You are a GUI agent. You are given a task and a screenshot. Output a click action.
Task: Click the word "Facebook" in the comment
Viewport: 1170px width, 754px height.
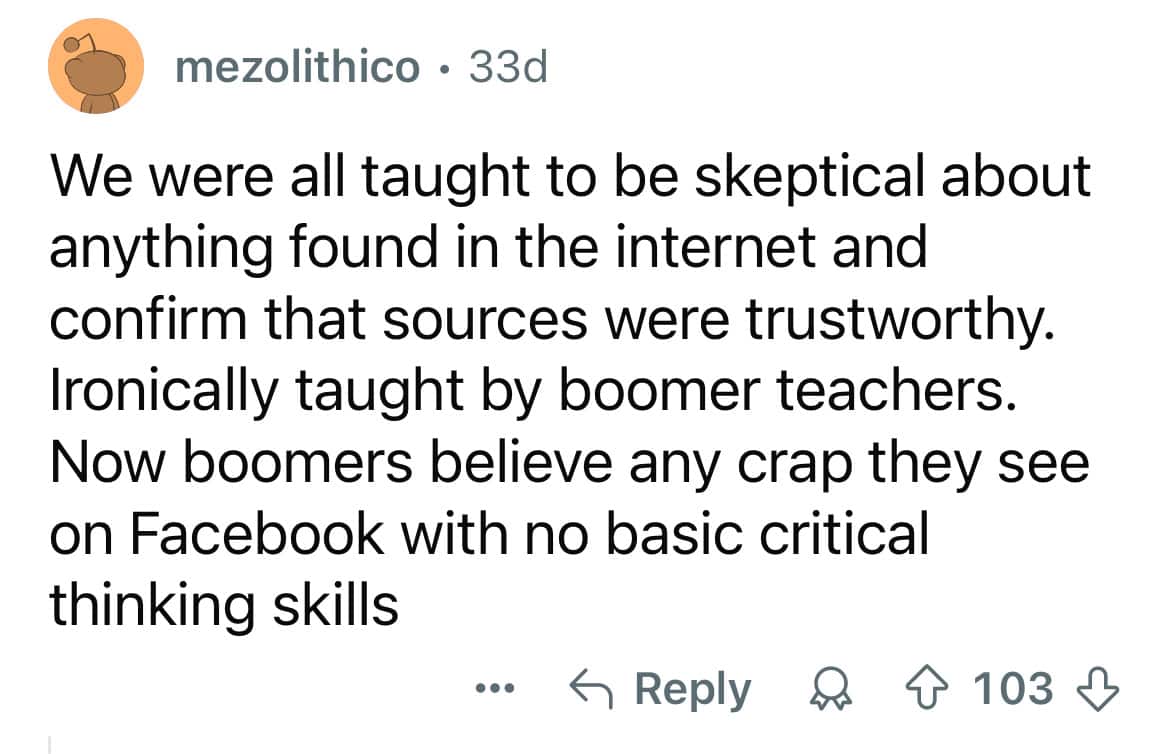[255, 534]
